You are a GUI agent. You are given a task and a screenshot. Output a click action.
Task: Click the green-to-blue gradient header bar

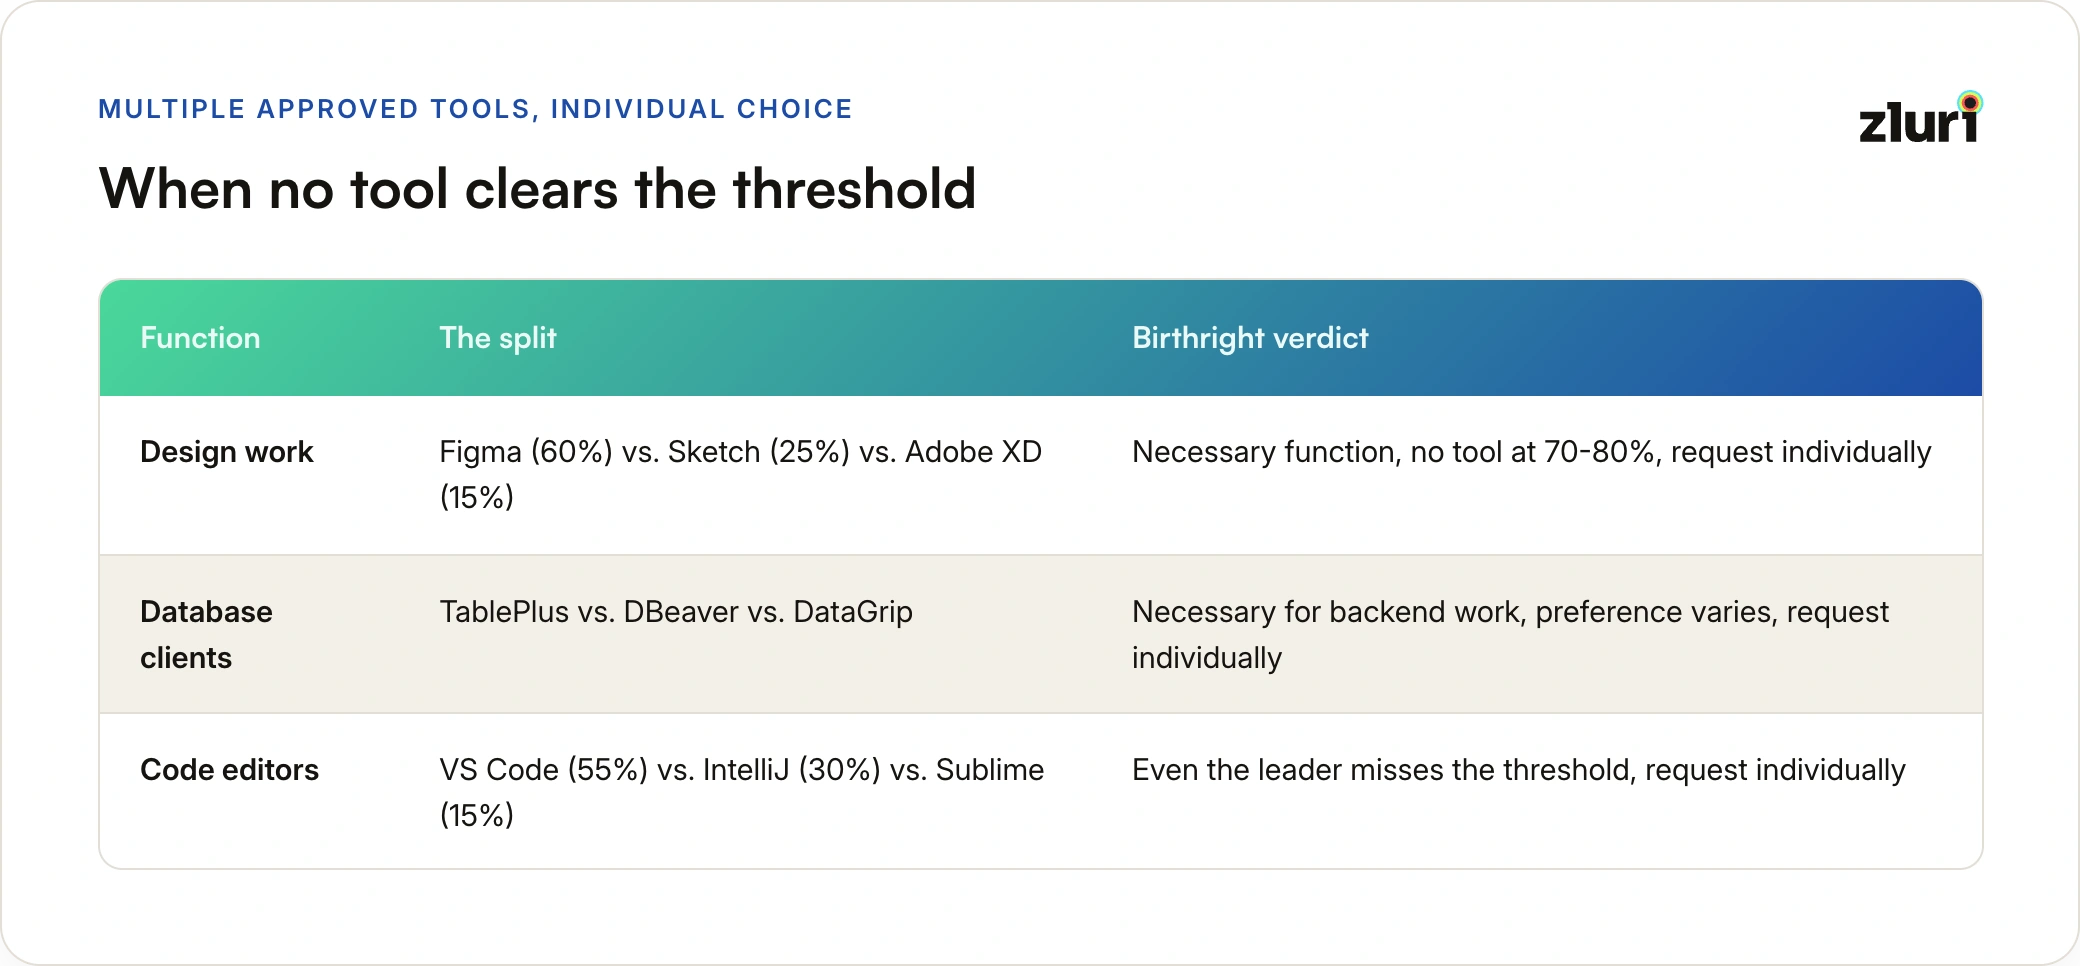[x=1041, y=338]
